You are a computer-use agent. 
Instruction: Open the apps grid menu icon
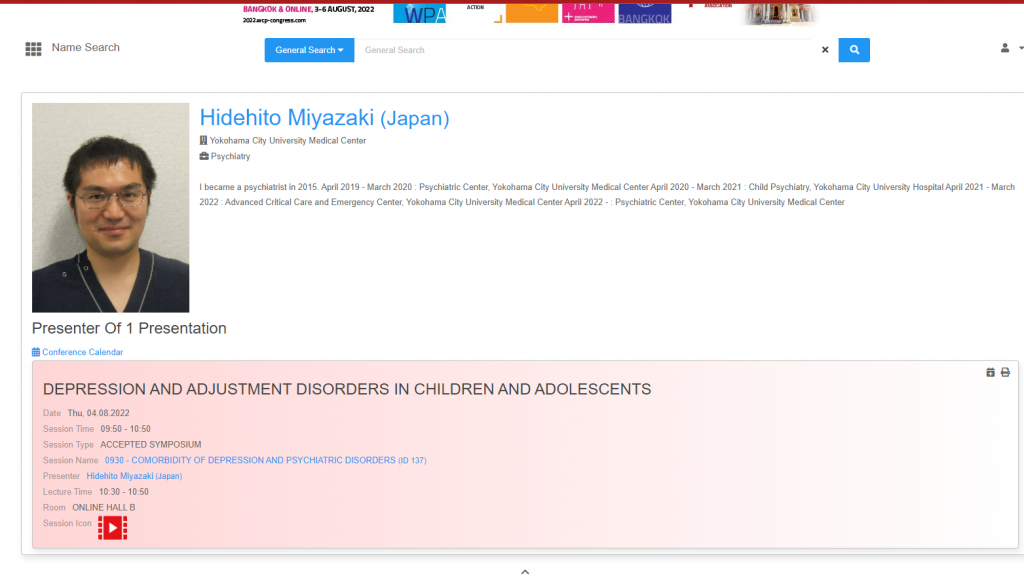tap(33, 49)
